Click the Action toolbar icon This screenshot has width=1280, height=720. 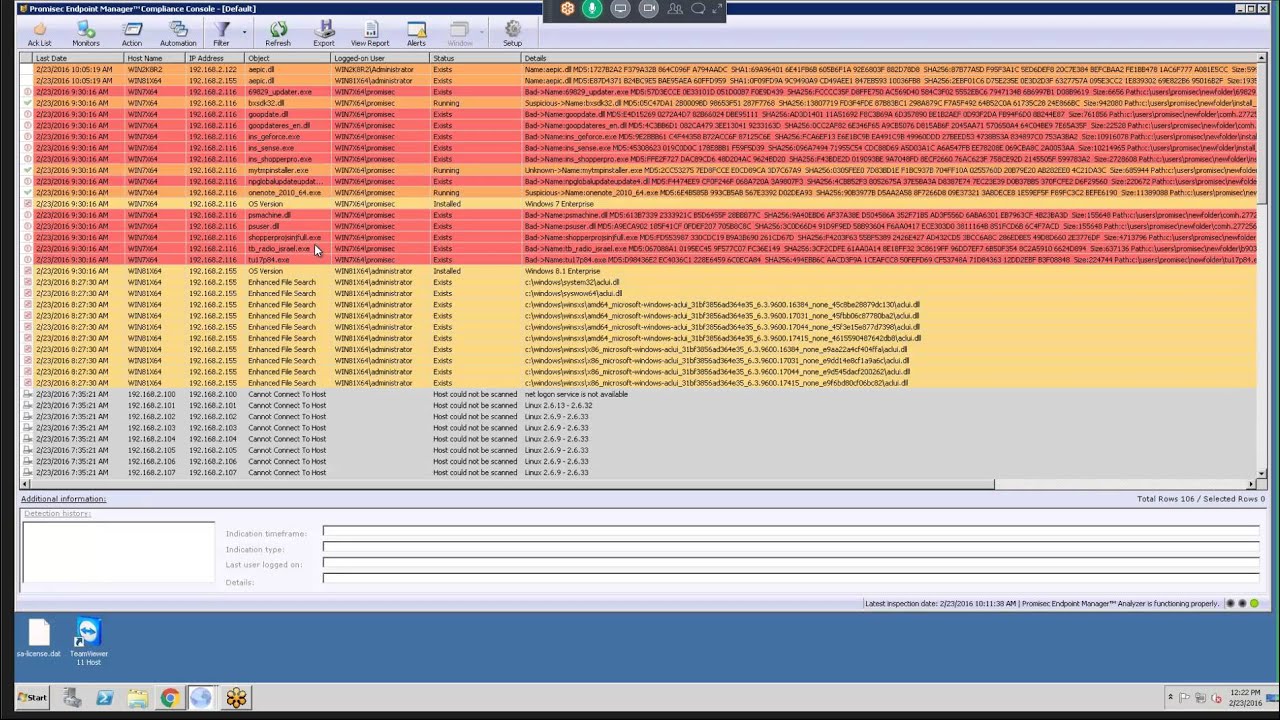(x=132, y=34)
